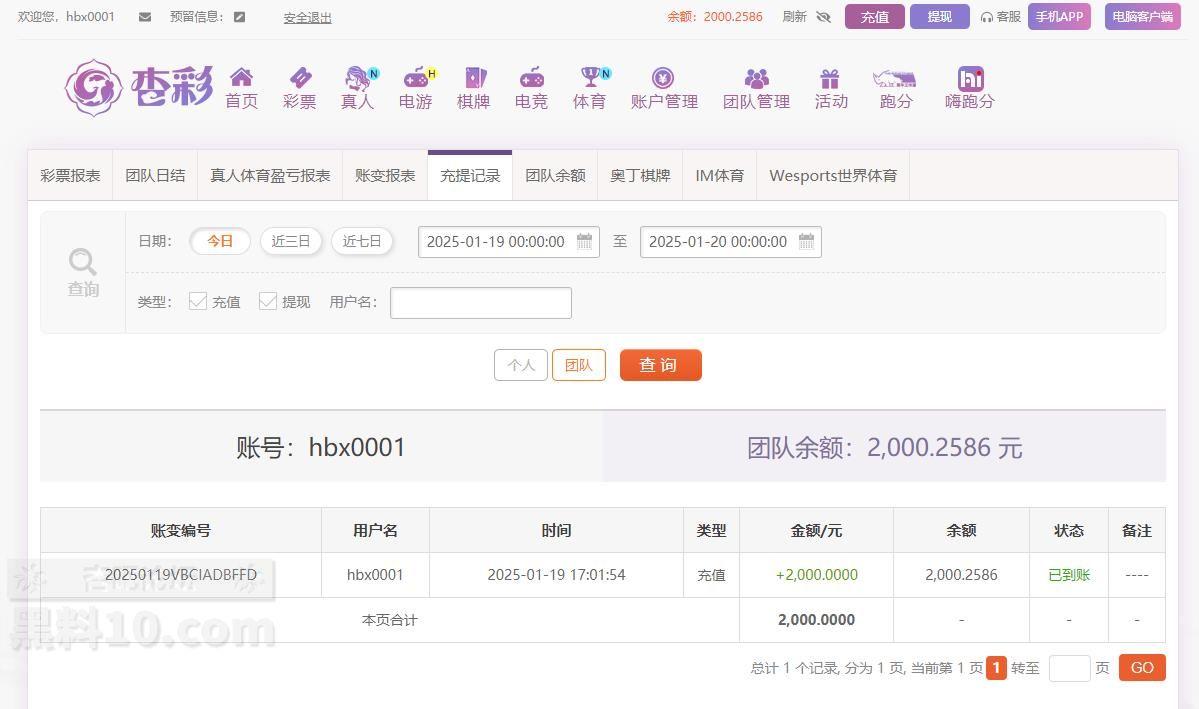1199x709 pixels.
Task: Open calendar picker for start date
Action: tap(584, 241)
